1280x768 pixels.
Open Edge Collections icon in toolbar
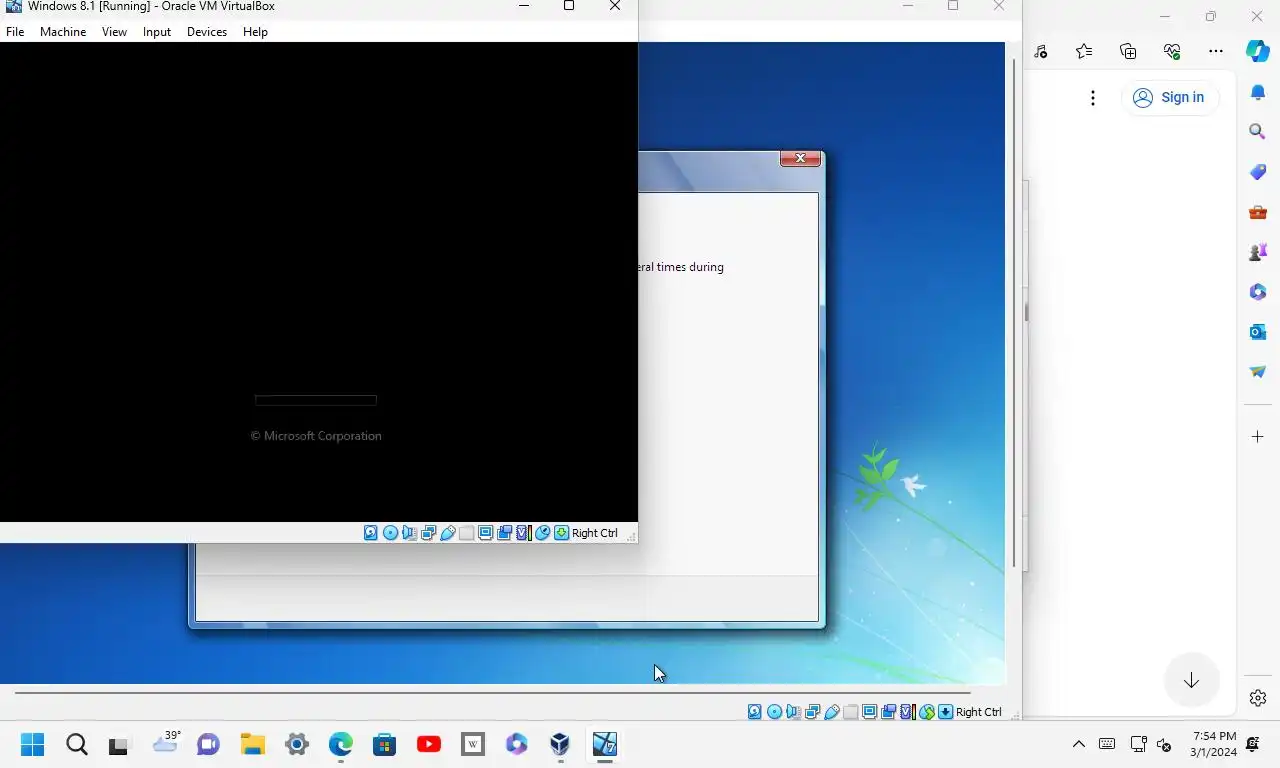point(1128,52)
